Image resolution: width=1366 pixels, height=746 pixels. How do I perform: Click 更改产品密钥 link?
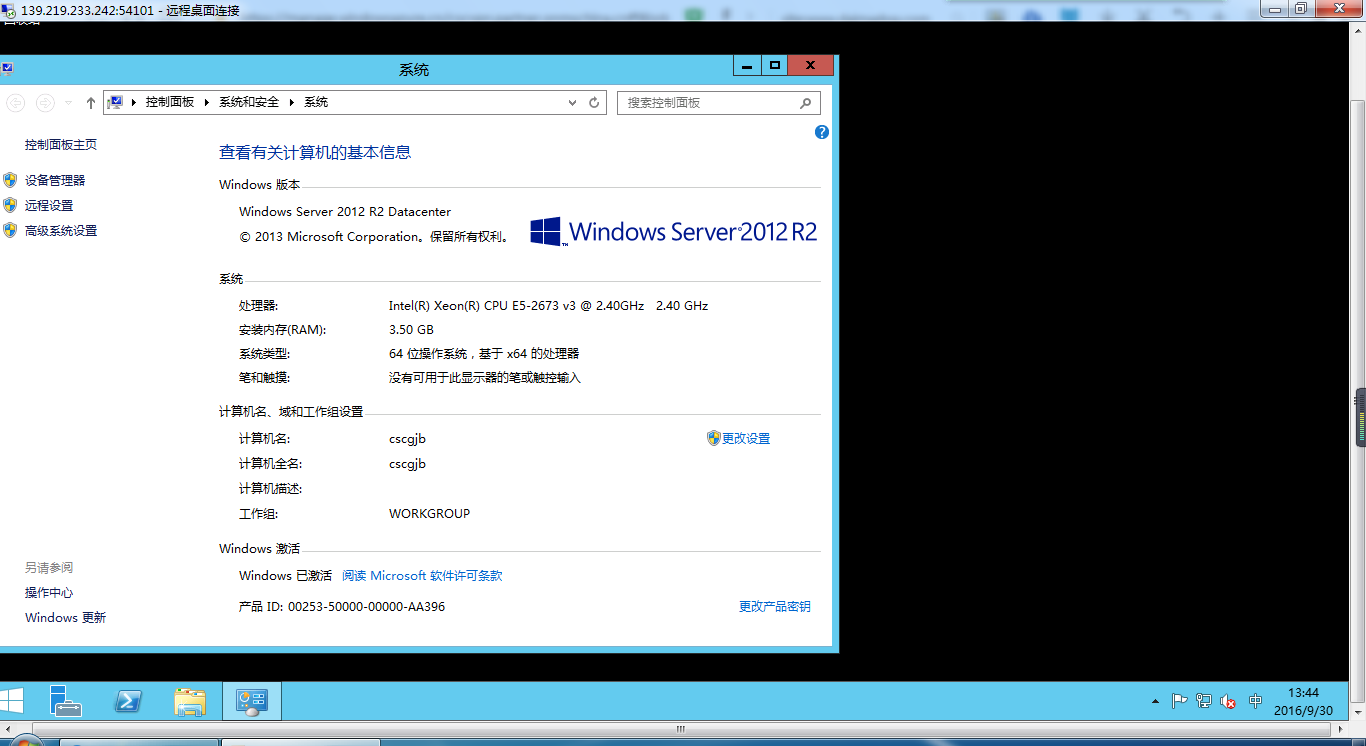[x=775, y=606]
